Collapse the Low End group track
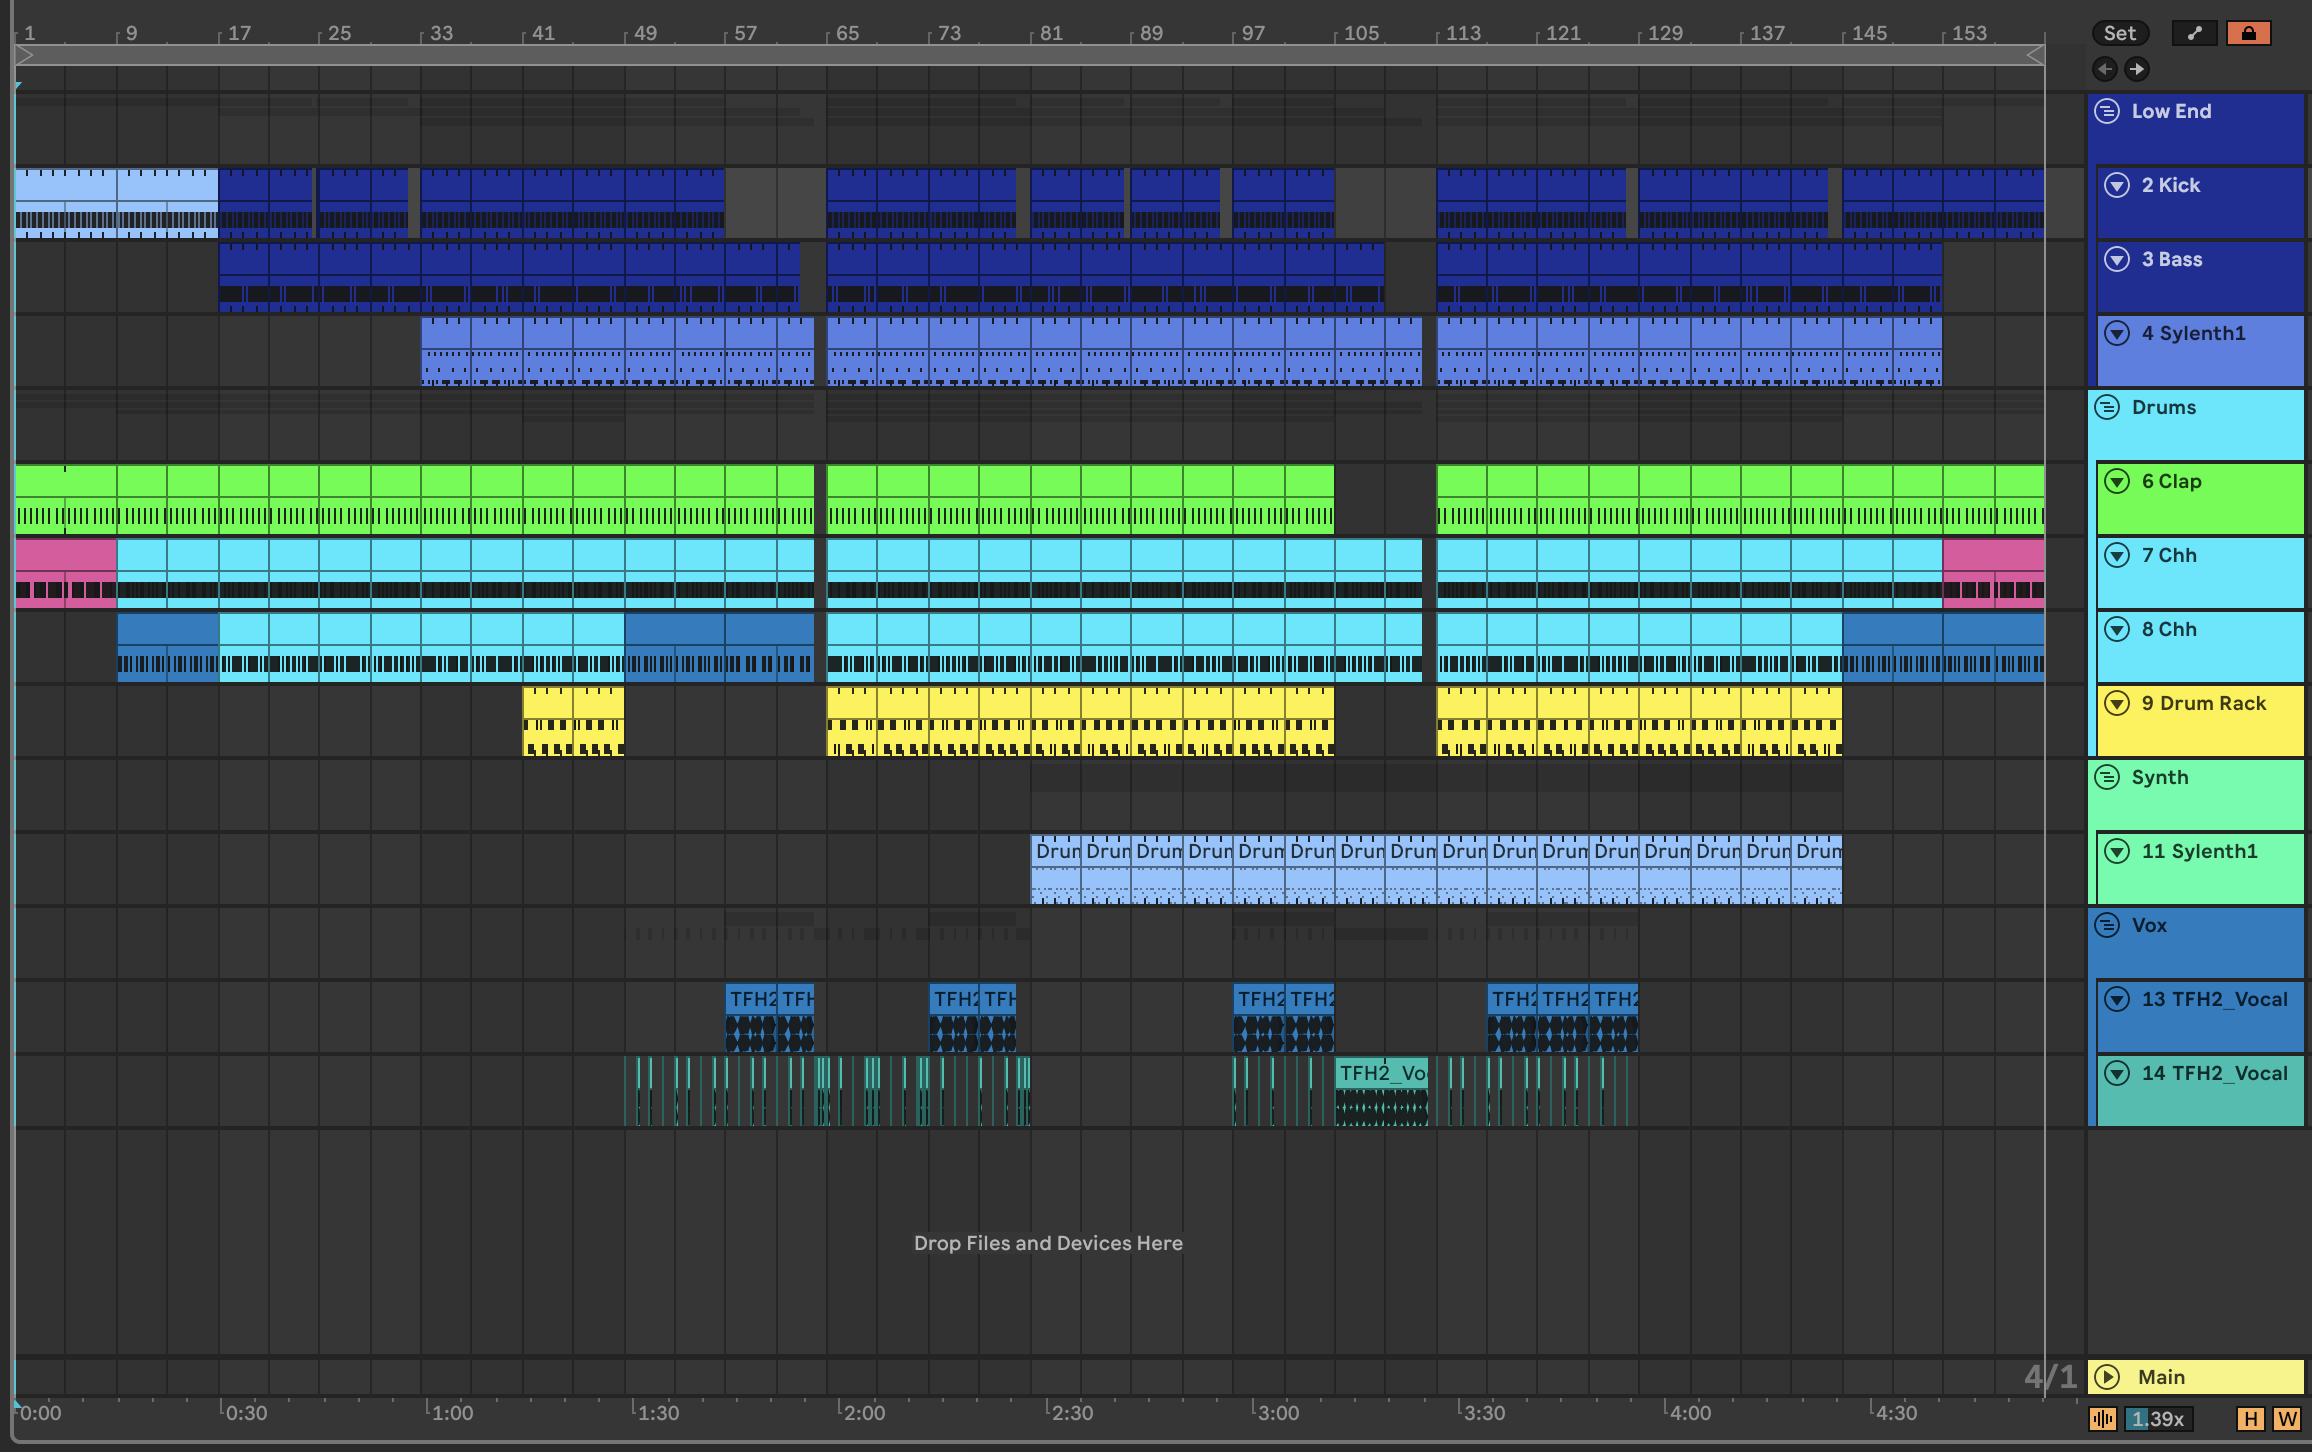This screenshot has height=1452, width=2312. 2107,111
